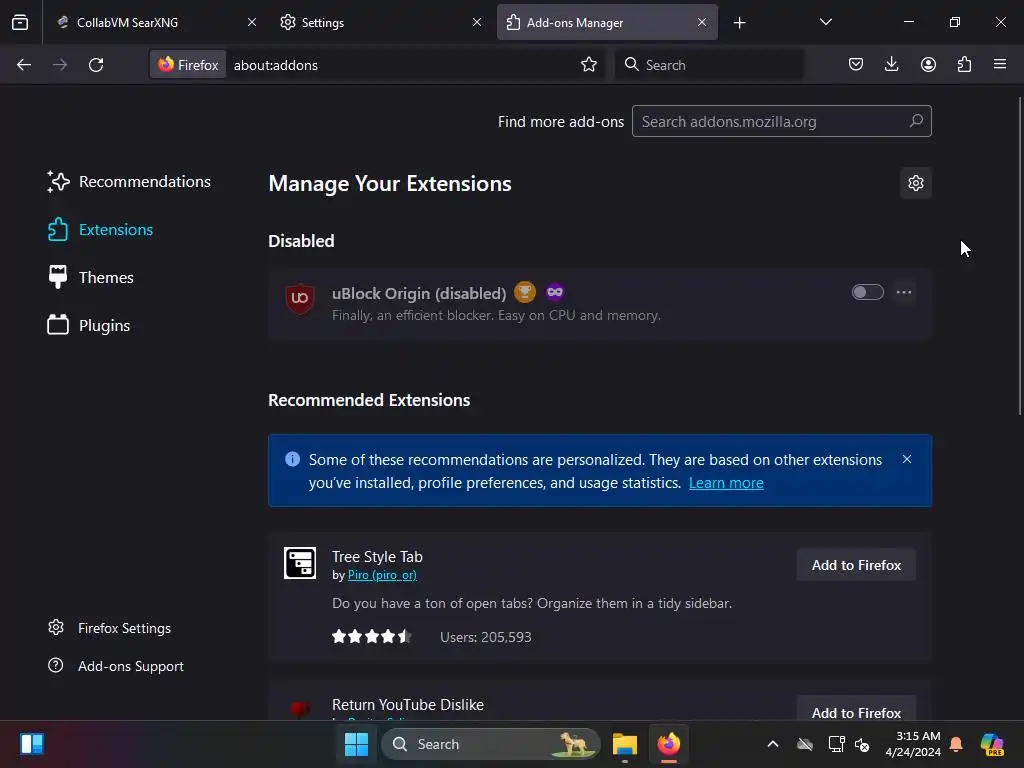The image size is (1024, 768).
Task: Click the uBlock Origin recommended trophy badge
Action: click(524, 292)
